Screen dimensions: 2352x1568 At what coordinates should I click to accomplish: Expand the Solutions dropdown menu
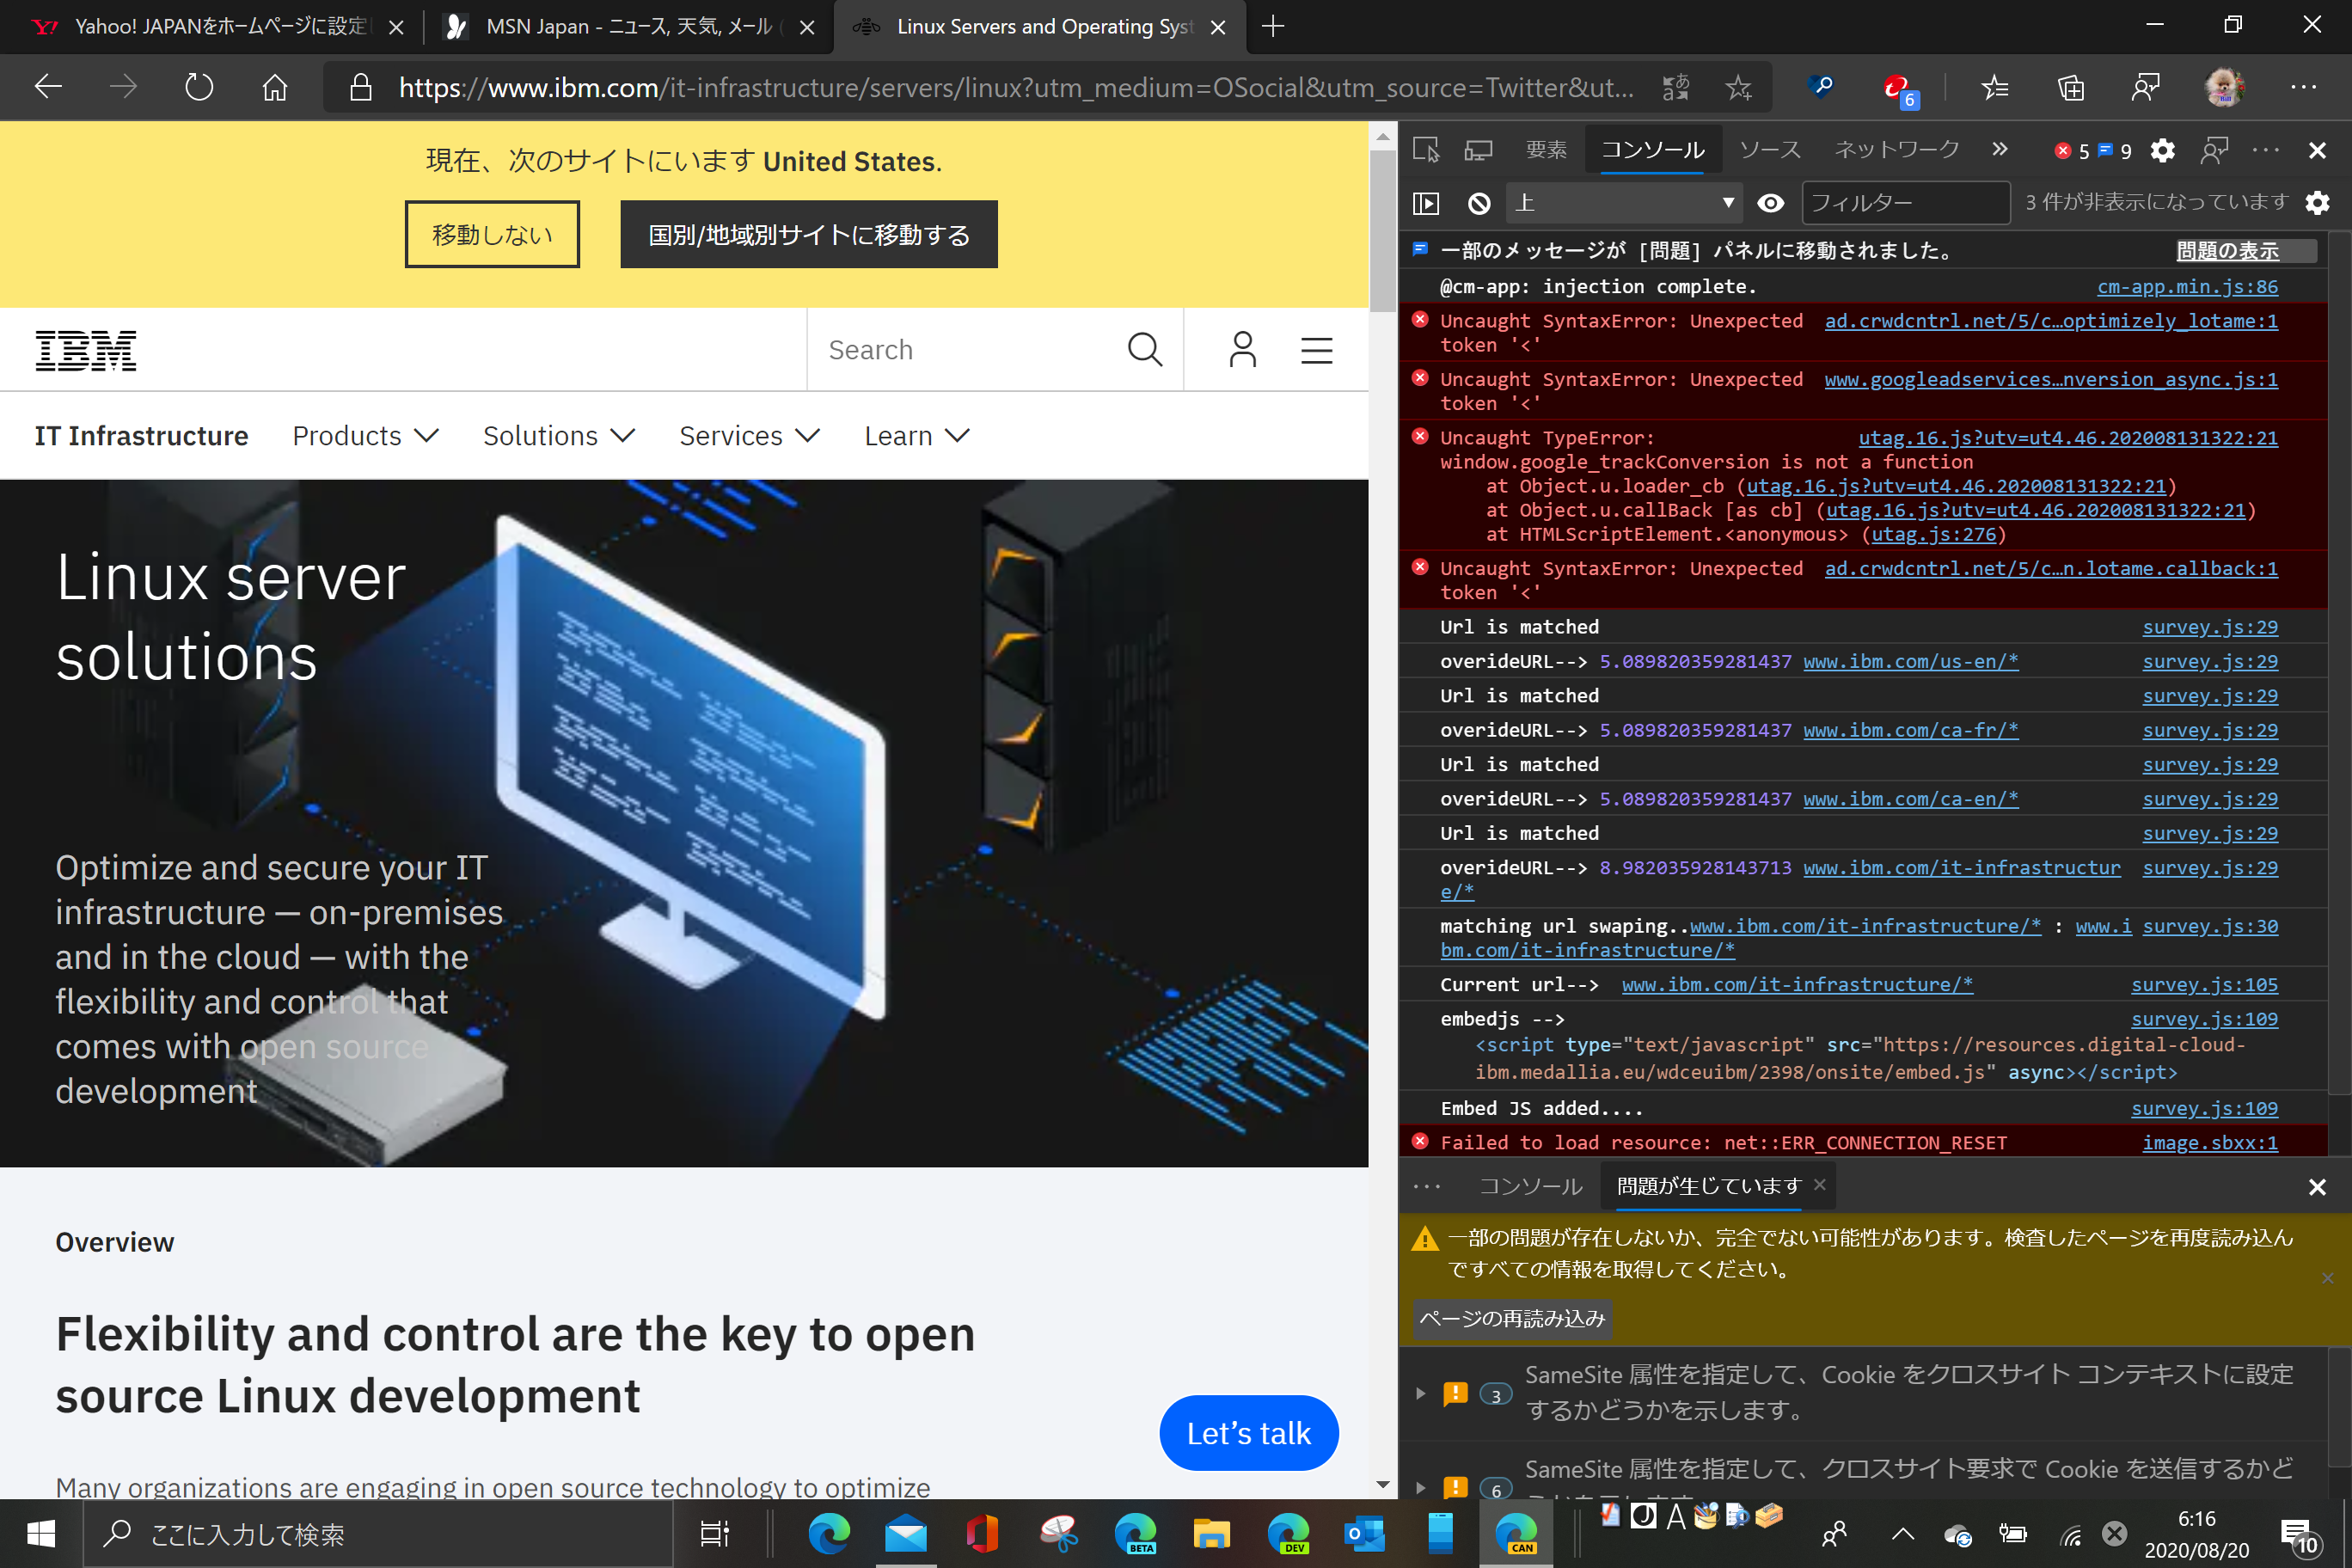click(559, 436)
